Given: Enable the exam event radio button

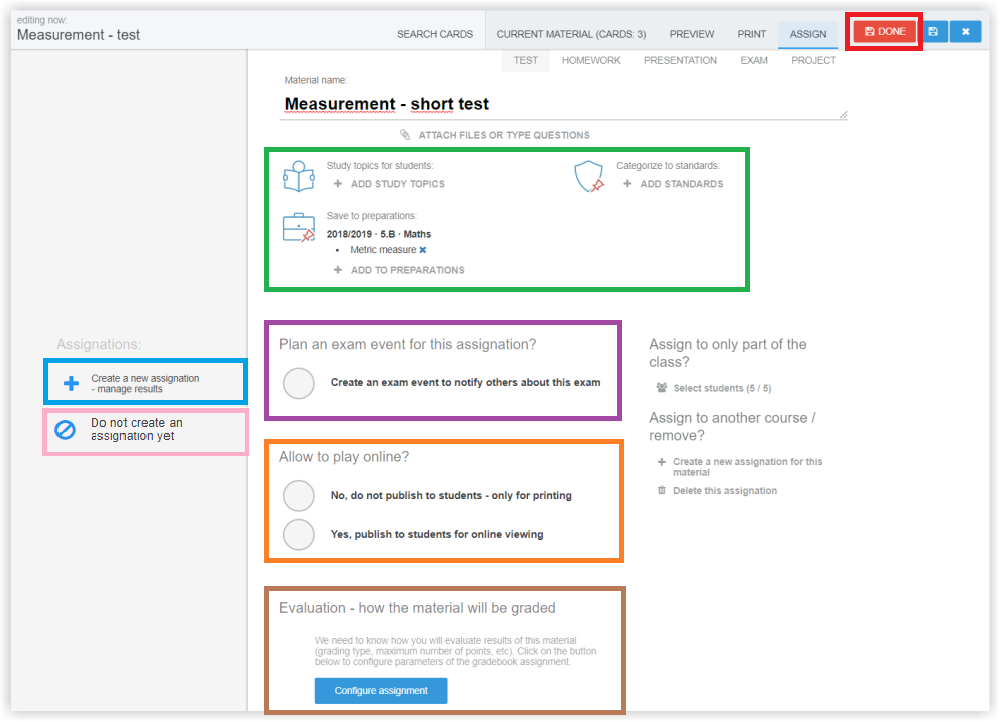Looking at the screenshot, I should pyautogui.click(x=299, y=383).
